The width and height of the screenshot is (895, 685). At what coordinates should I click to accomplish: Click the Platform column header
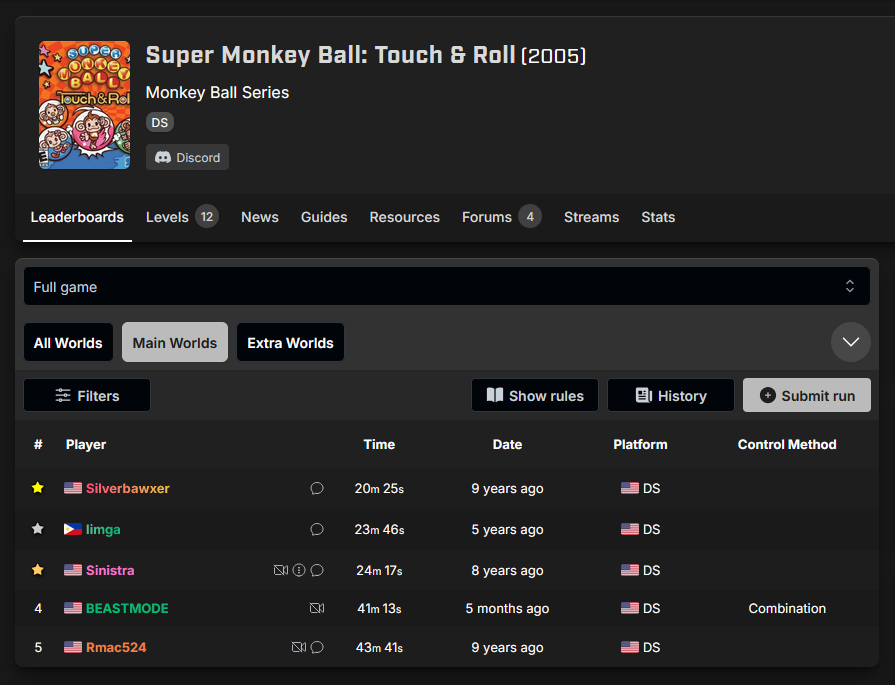pyautogui.click(x=640, y=445)
